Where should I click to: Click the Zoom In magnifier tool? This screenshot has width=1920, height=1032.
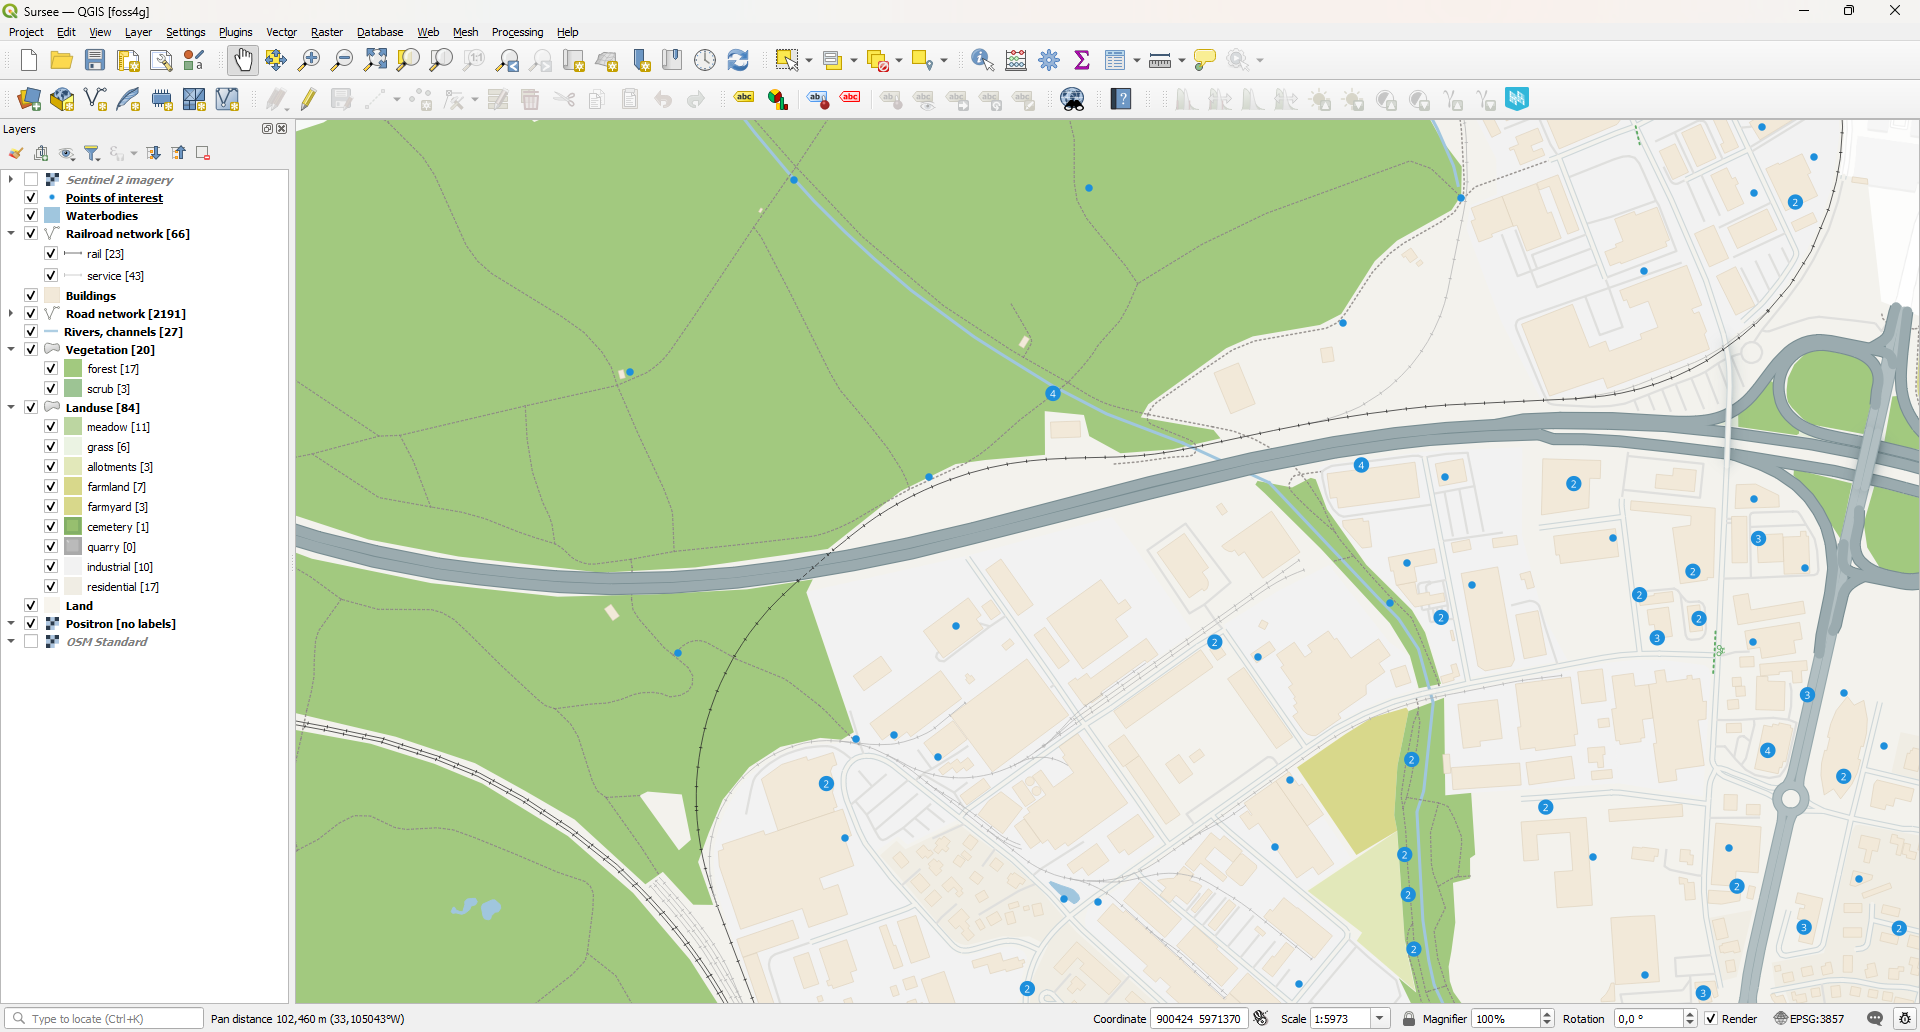309,60
